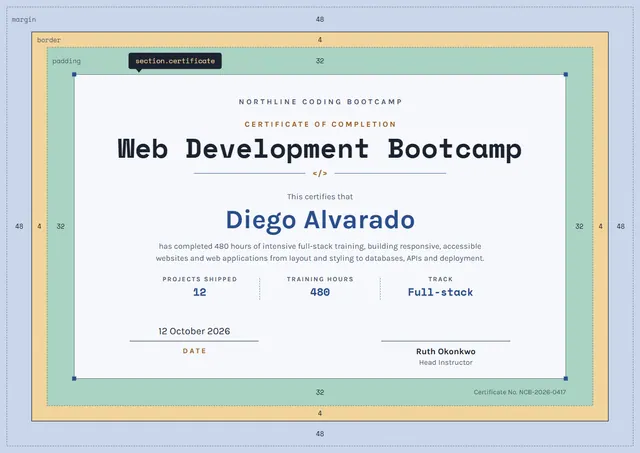Click the </> code ornament
The width and height of the screenshot is (640, 453).
[x=320, y=173]
